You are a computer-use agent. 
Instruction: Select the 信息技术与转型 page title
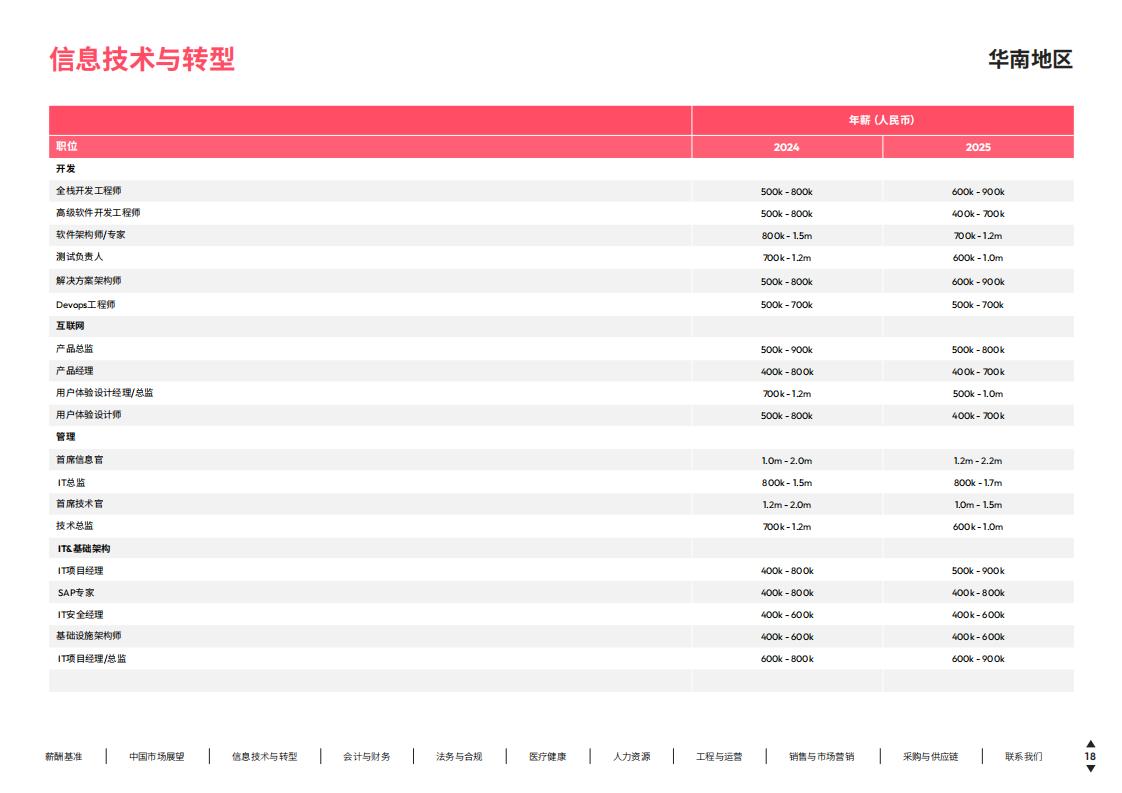[142, 59]
